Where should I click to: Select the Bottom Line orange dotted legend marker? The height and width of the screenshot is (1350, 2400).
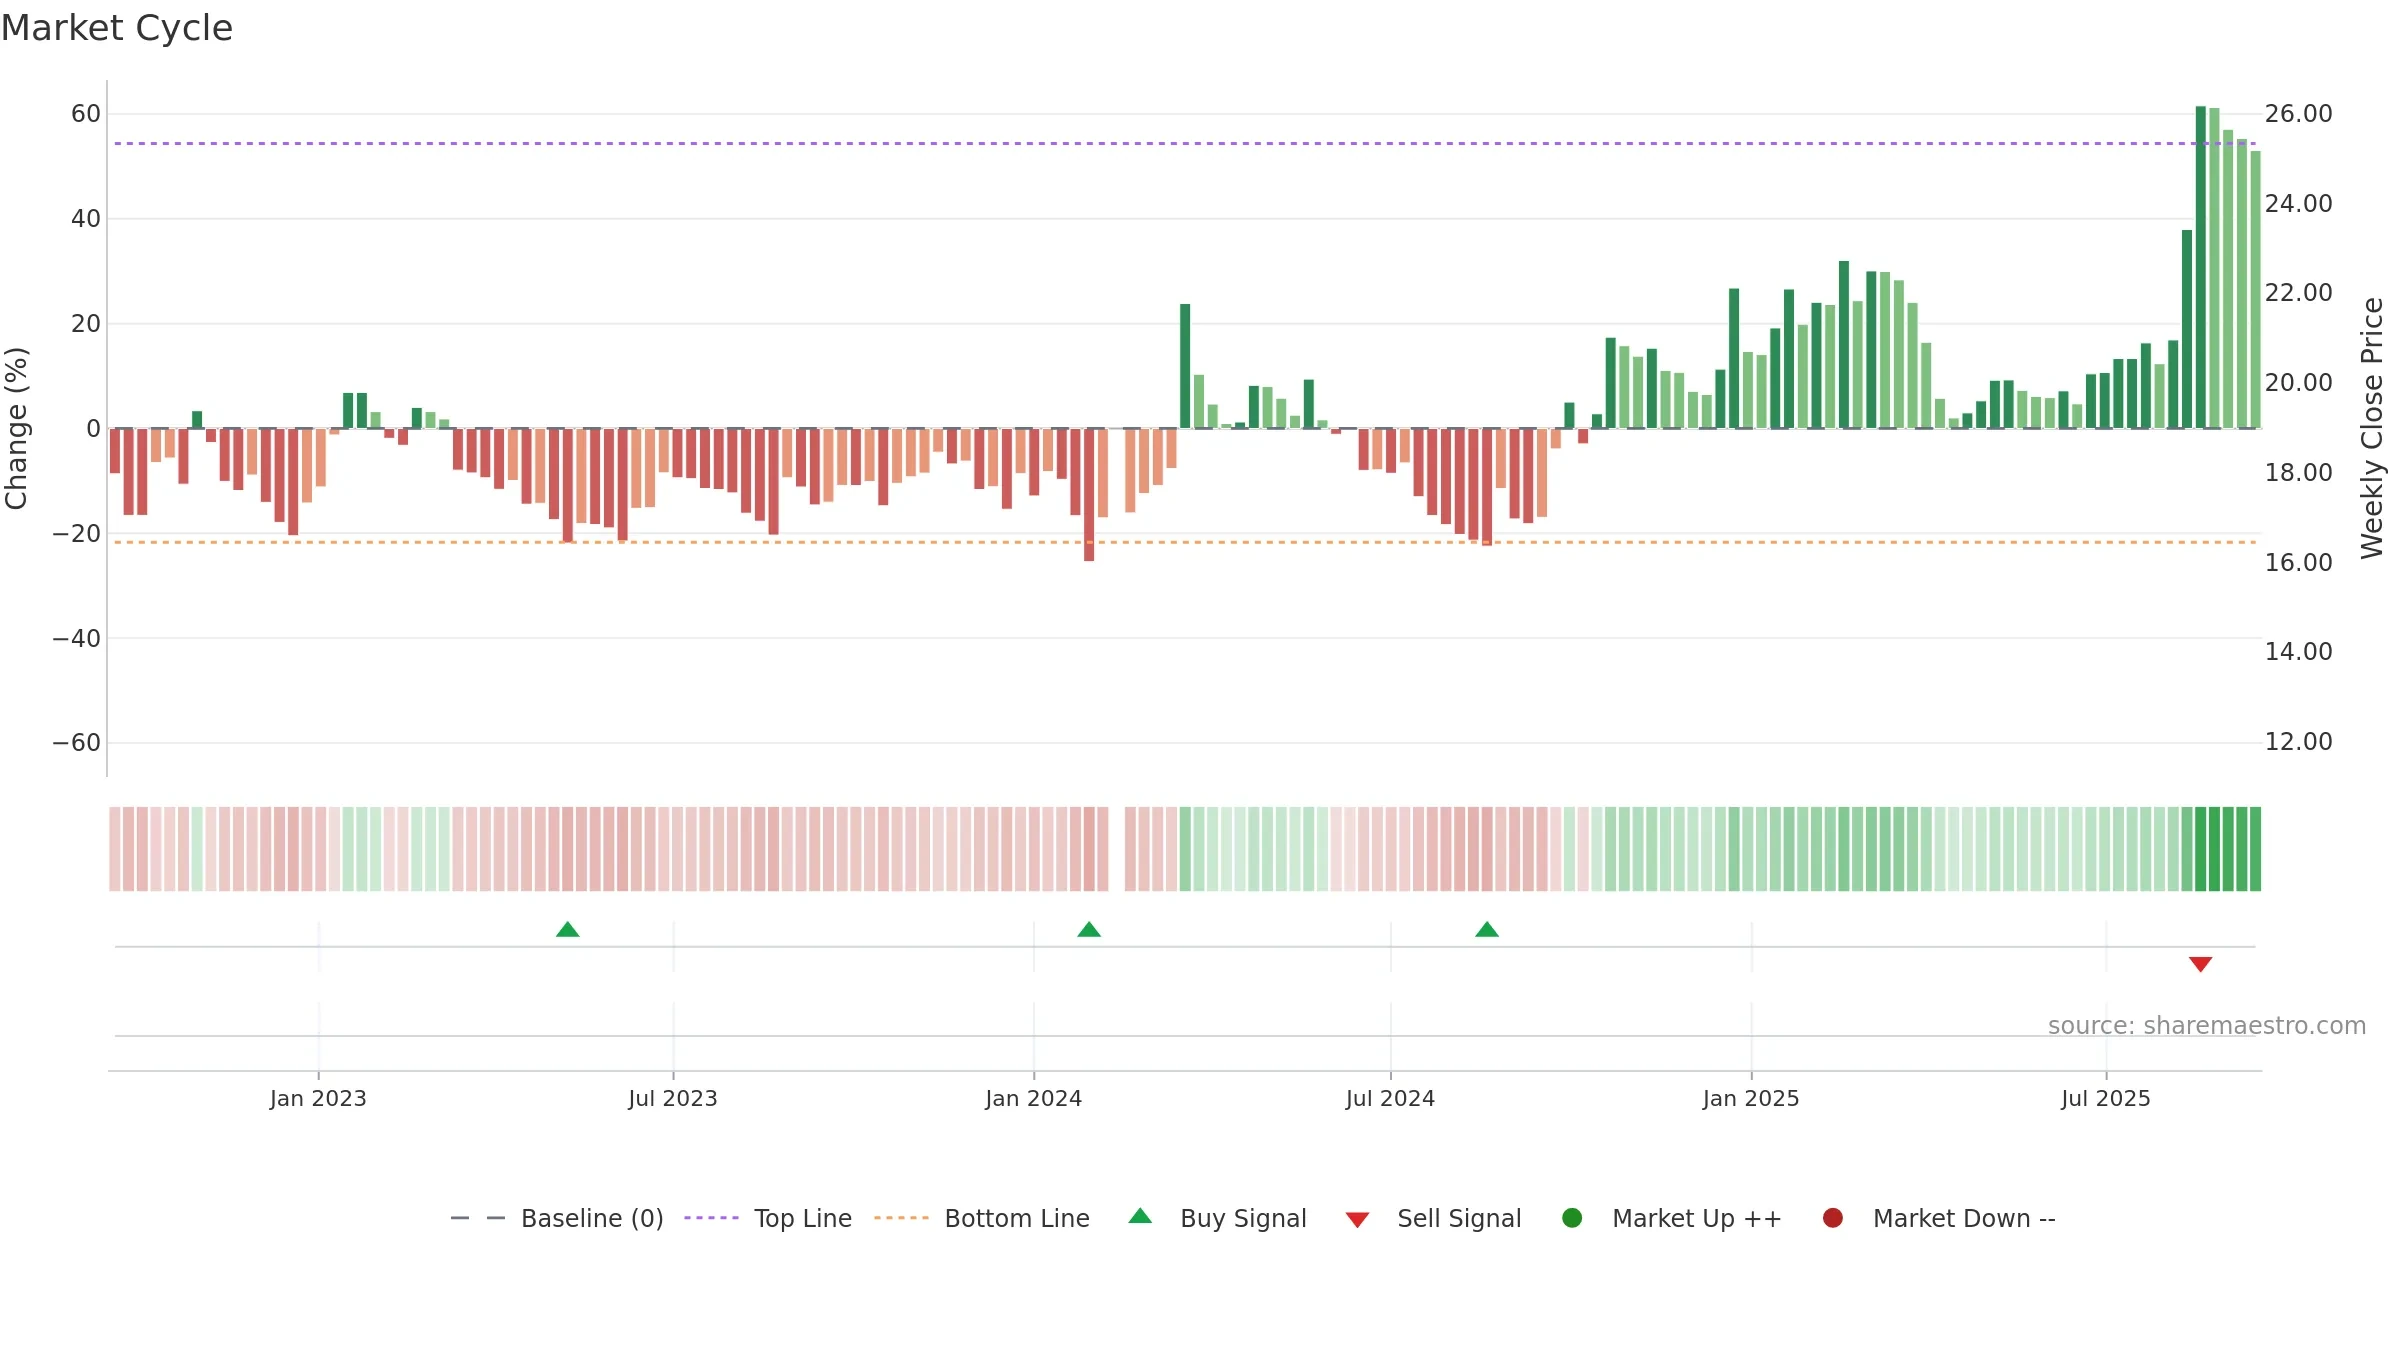pyautogui.click(x=901, y=1218)
